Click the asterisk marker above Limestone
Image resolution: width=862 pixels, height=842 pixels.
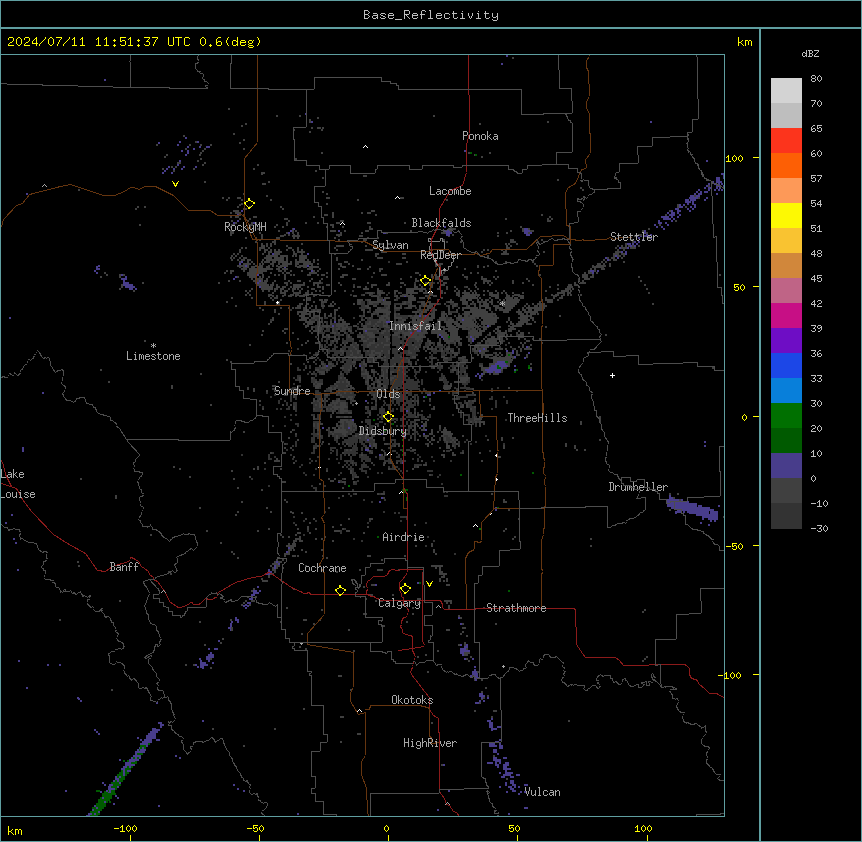pos(153,346)
